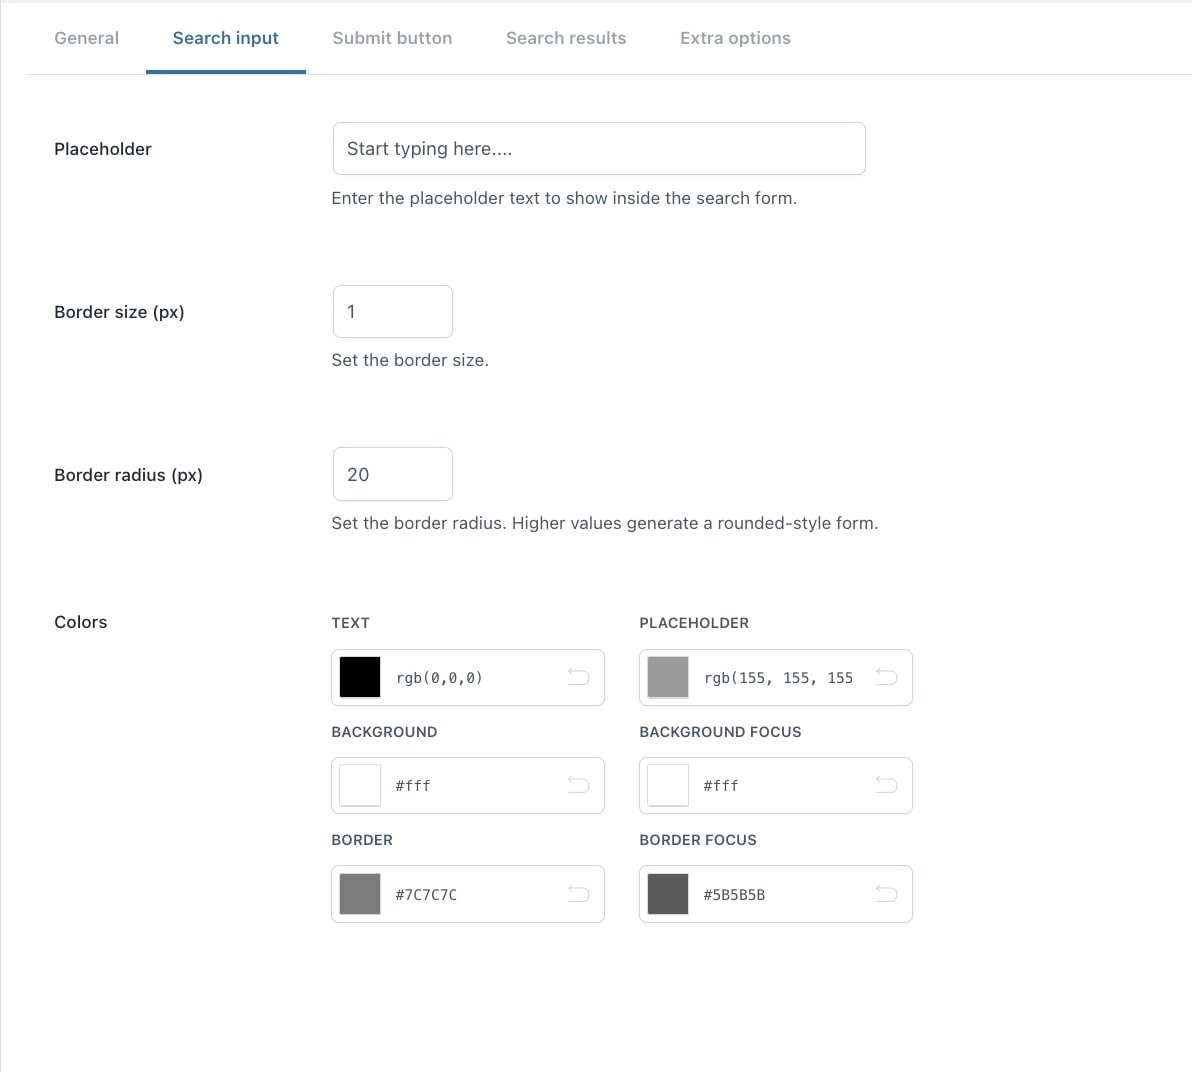
Task: Click the black Text color swatch
Action: 360,677
